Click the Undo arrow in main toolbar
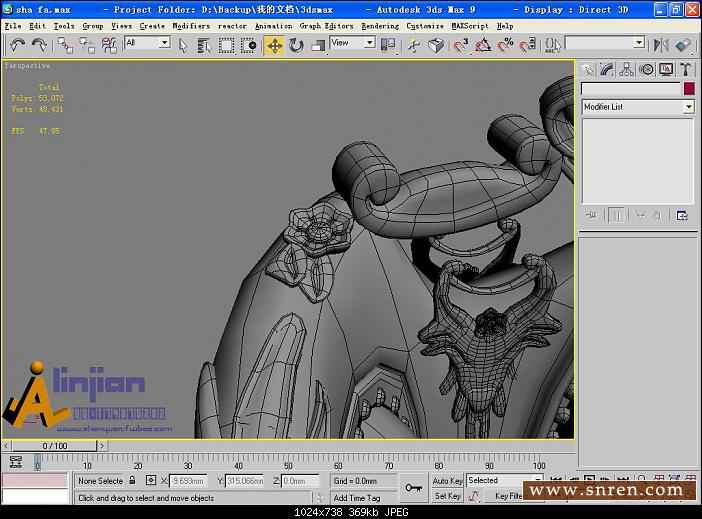Image resolution: width=702 pixels, height=519 pixels. (17, 45)
